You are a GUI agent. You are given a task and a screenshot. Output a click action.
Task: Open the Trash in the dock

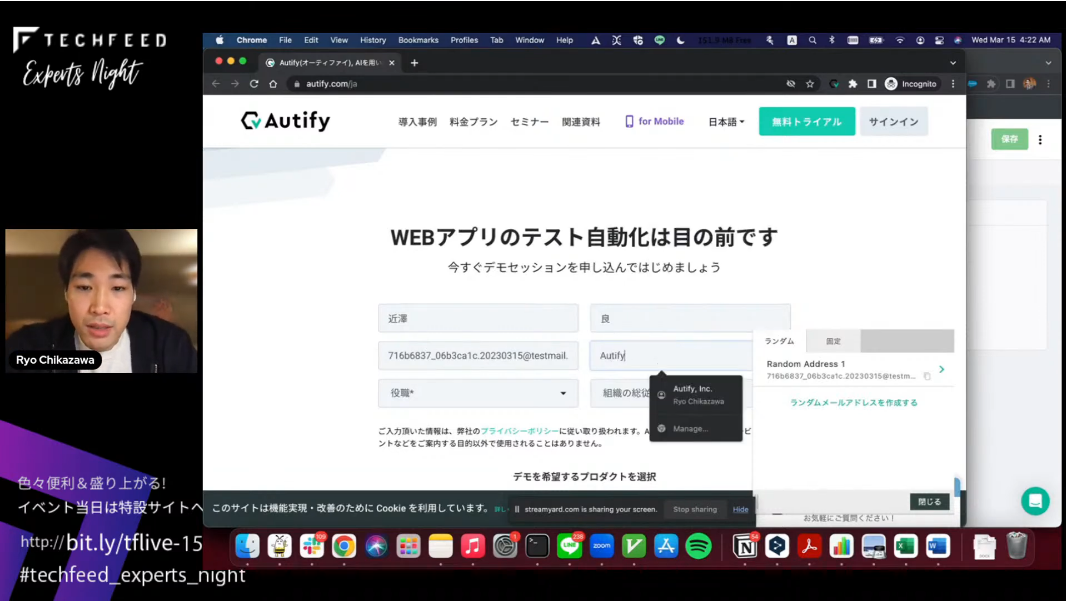[x=1017, y=546]
